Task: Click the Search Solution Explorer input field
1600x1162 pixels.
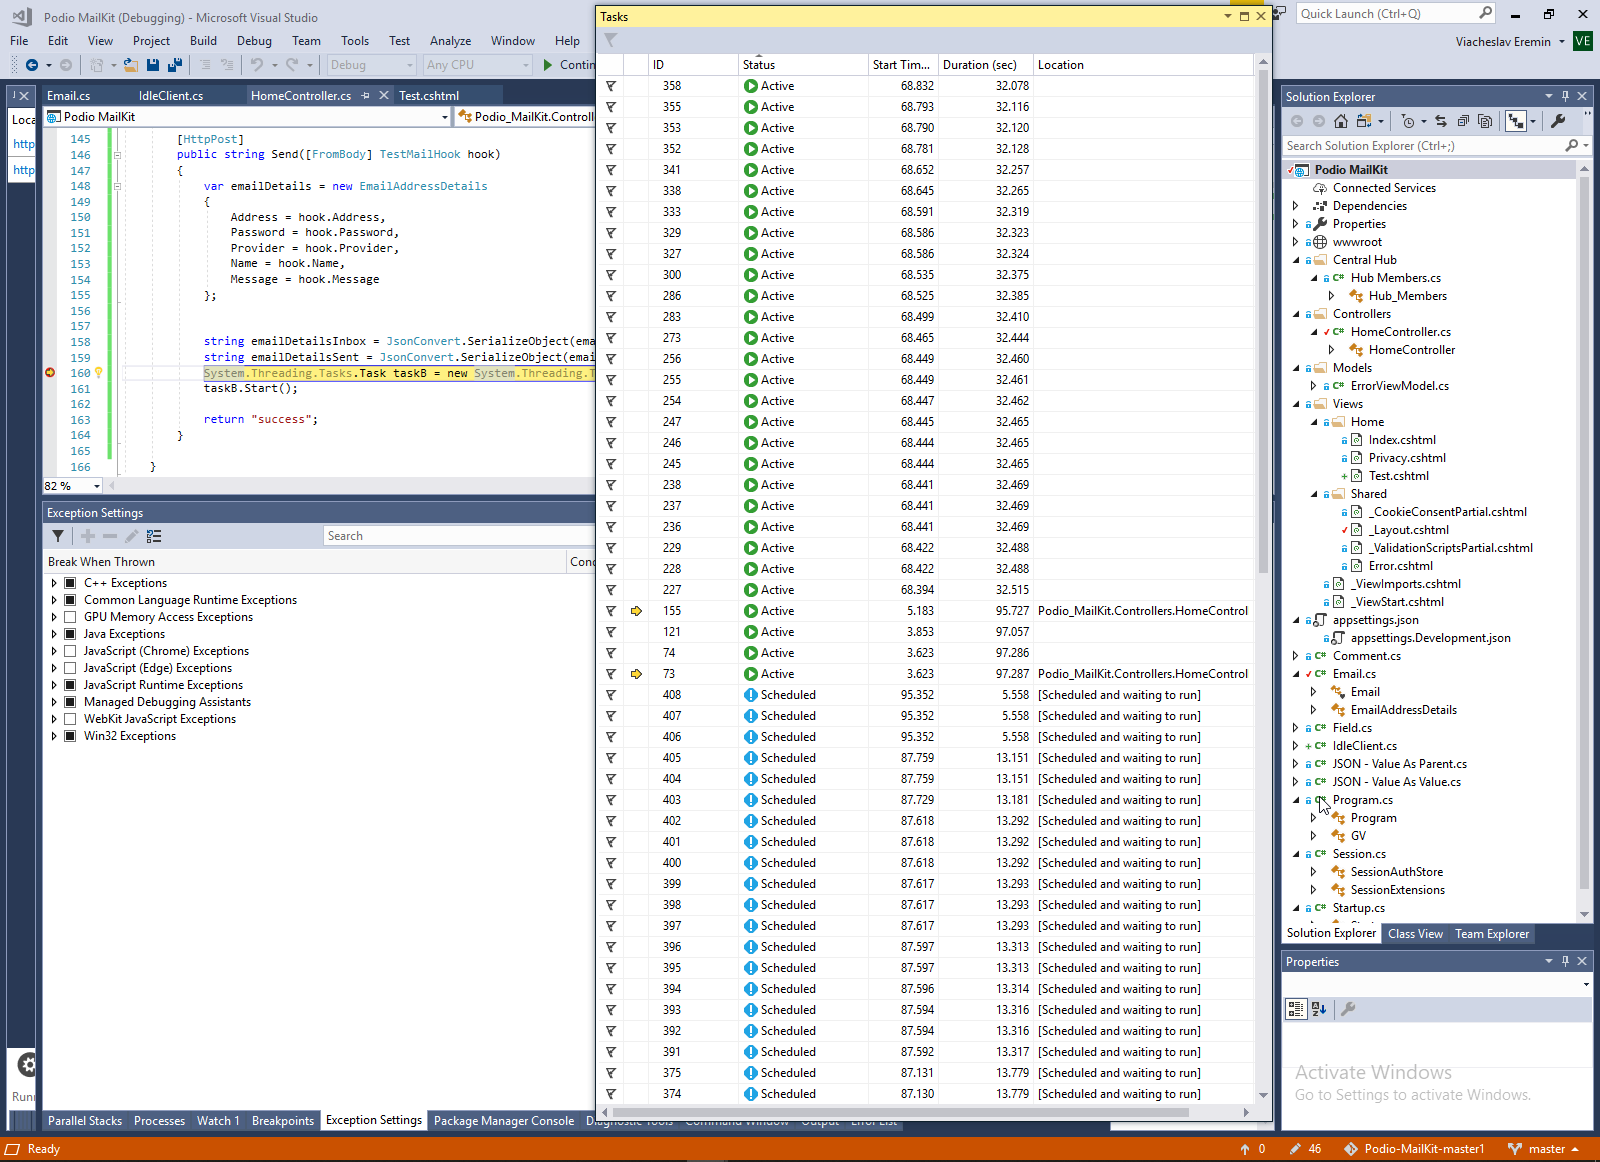Action: pos(1423,146)
